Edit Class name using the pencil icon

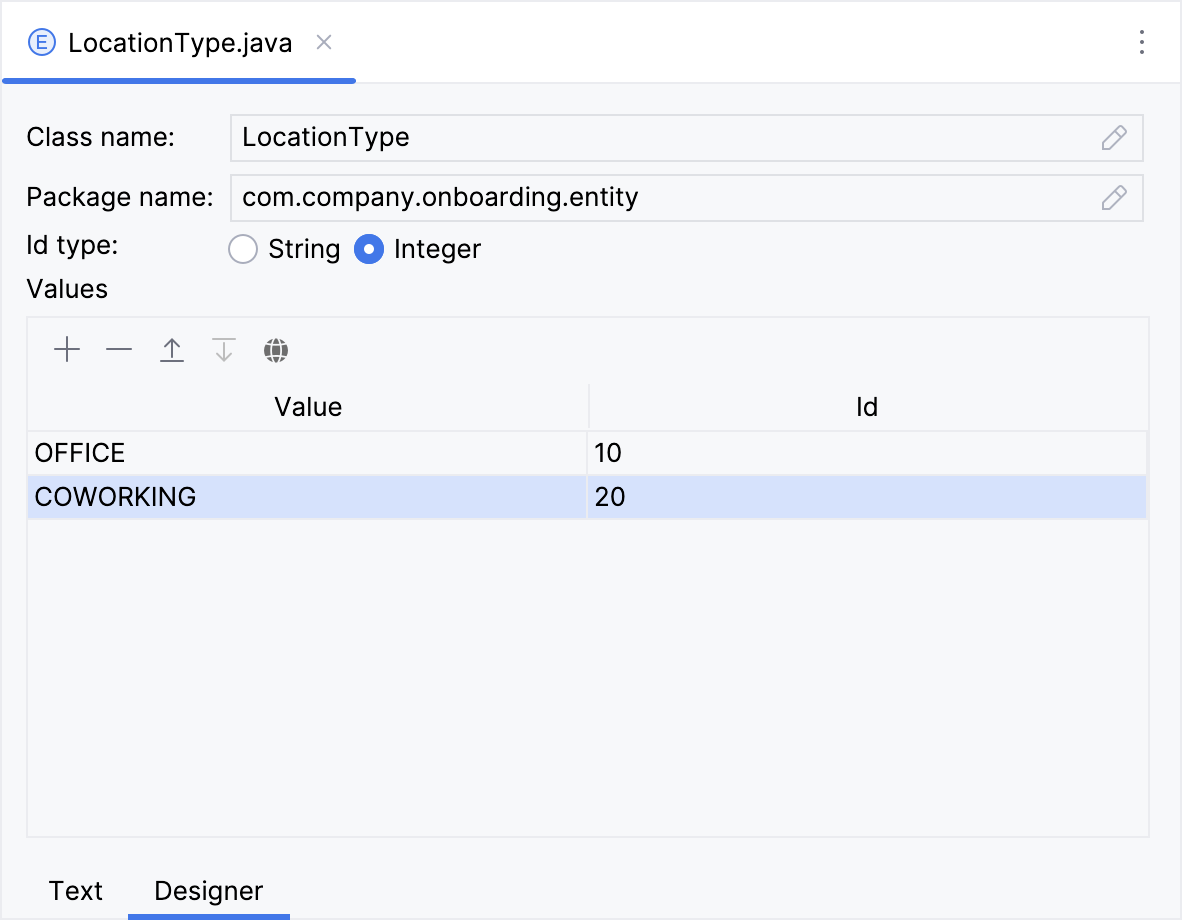[1113, 138]
